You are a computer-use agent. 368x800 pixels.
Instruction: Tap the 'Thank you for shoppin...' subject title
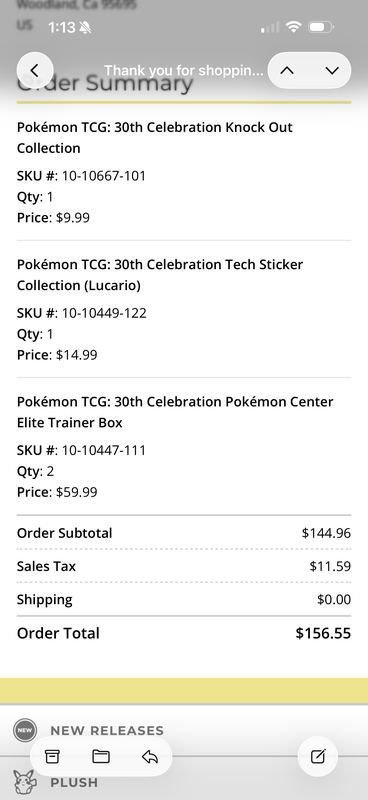coord(184,70)
